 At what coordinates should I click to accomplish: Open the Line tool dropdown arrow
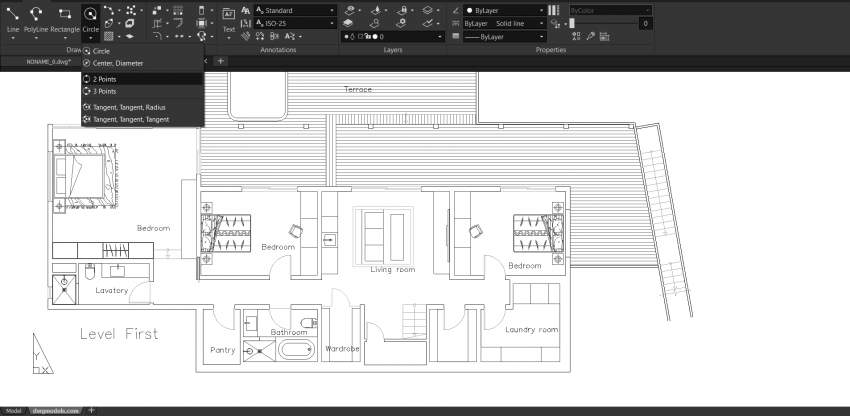(13, 39)
